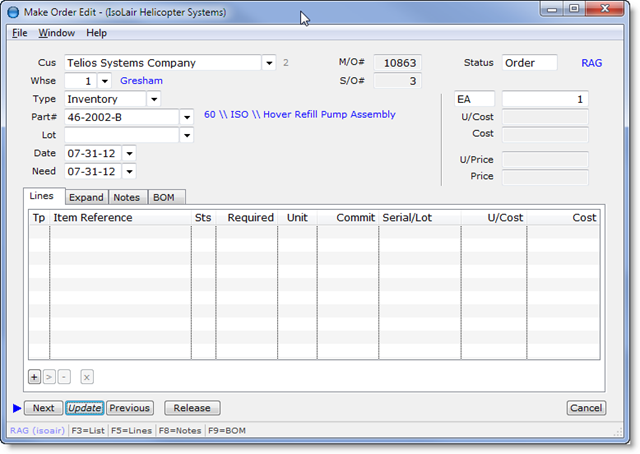This screenshot has height=454, width=640.
Task: Click the application icon in the title bar
Action: click(12, 12)
